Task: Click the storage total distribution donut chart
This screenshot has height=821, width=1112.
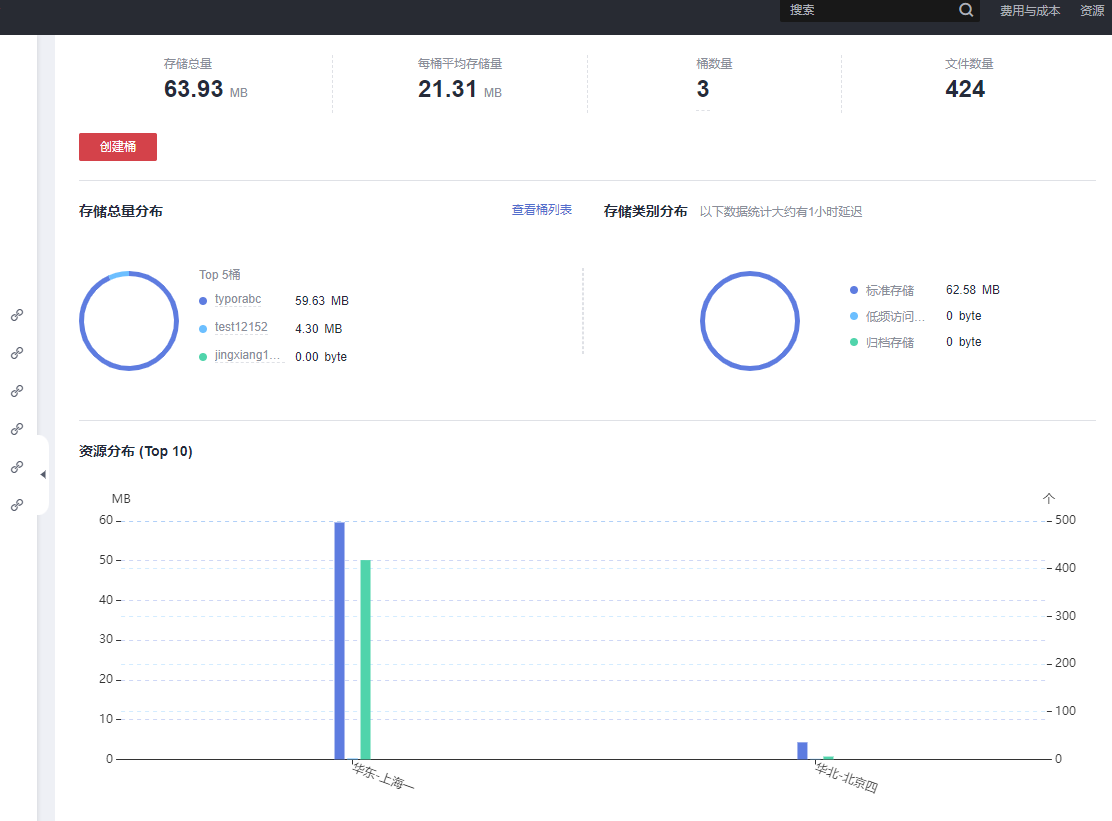Action: tap(129, 320)
